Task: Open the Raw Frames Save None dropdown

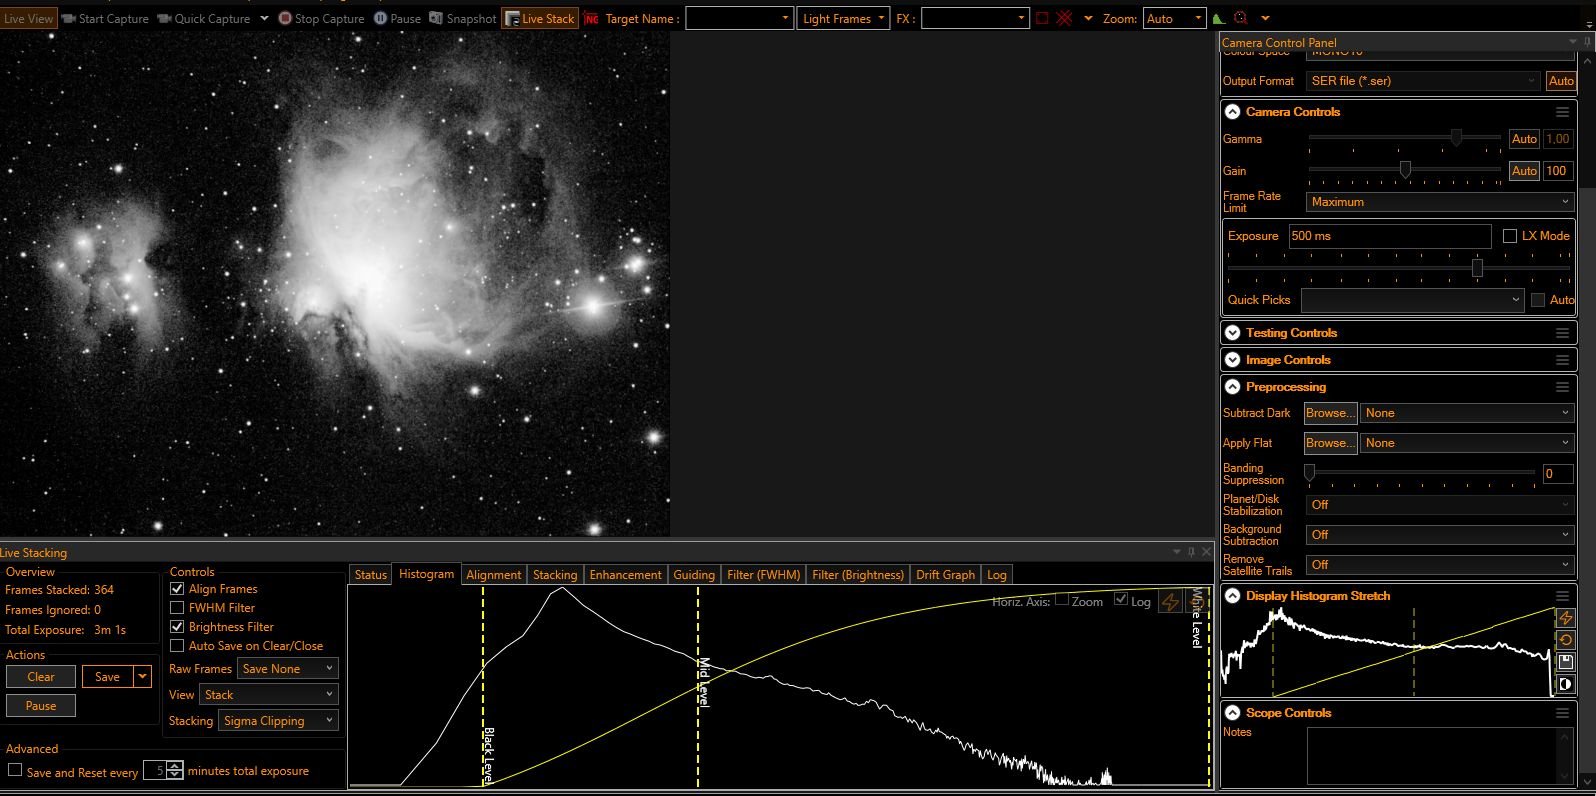Action: click(288, 669)
